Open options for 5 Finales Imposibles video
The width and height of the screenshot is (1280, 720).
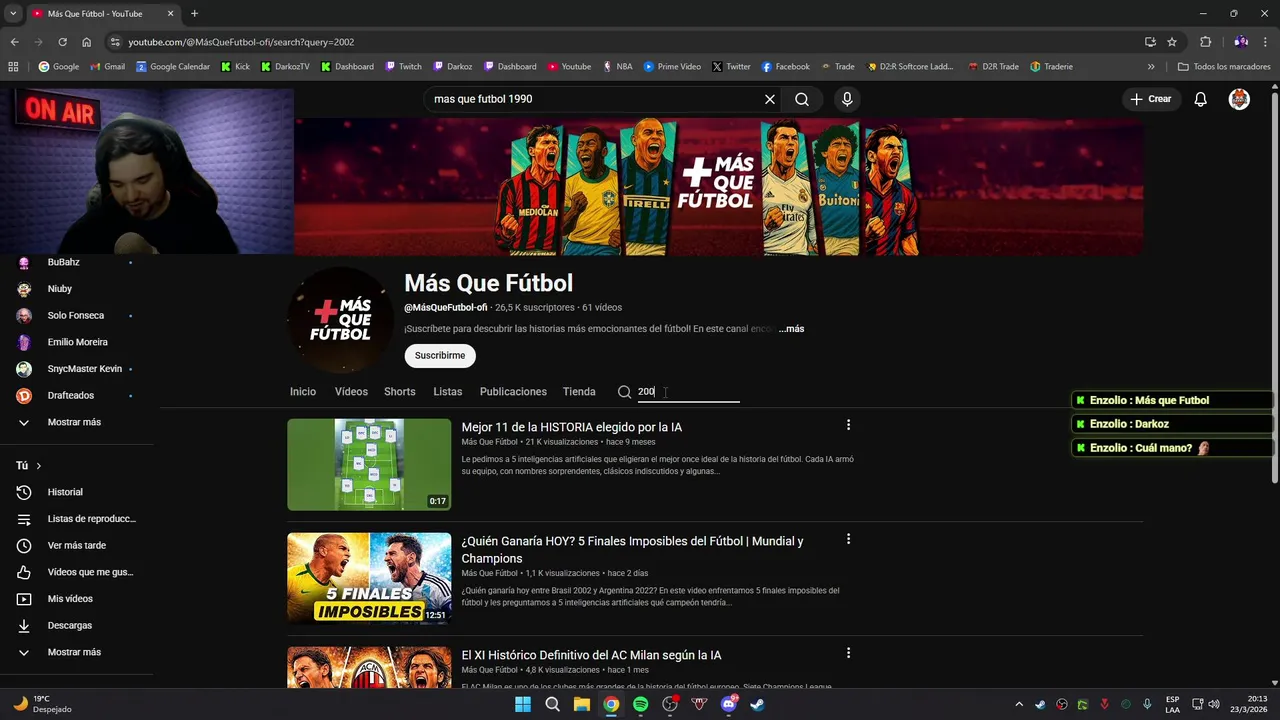tap(848, 539)
